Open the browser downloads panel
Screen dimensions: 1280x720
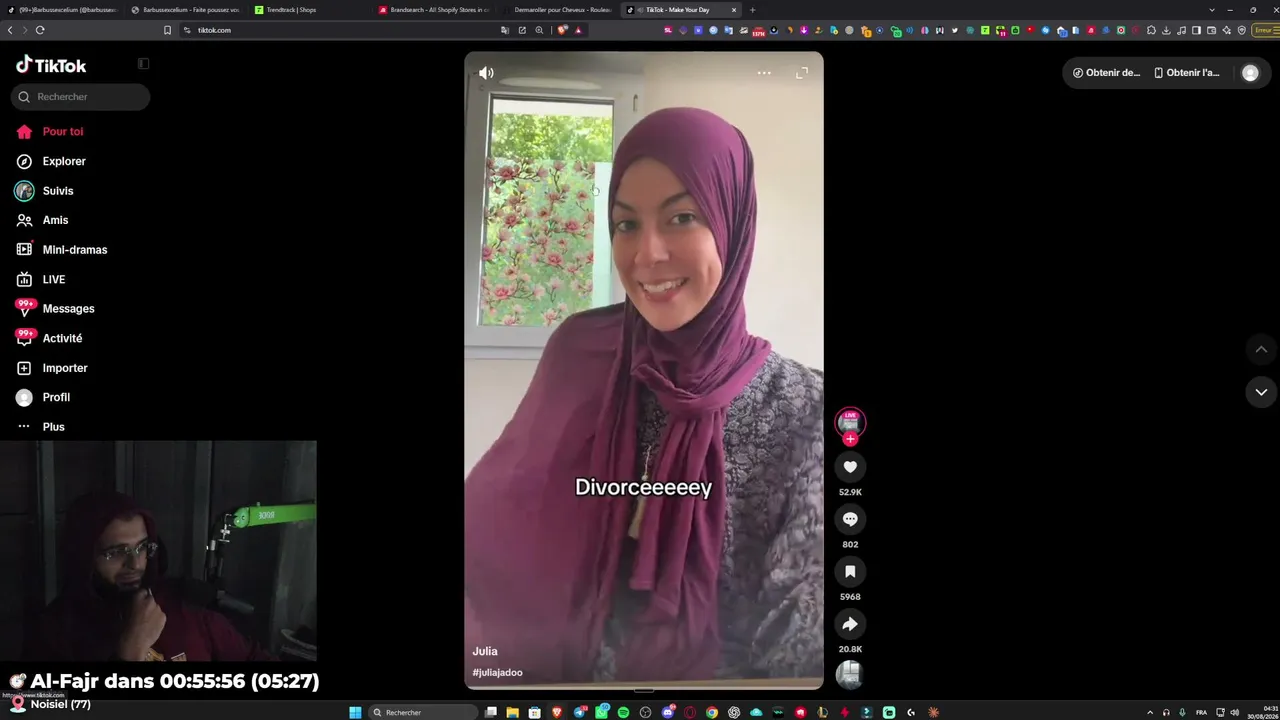(1166, 30)
